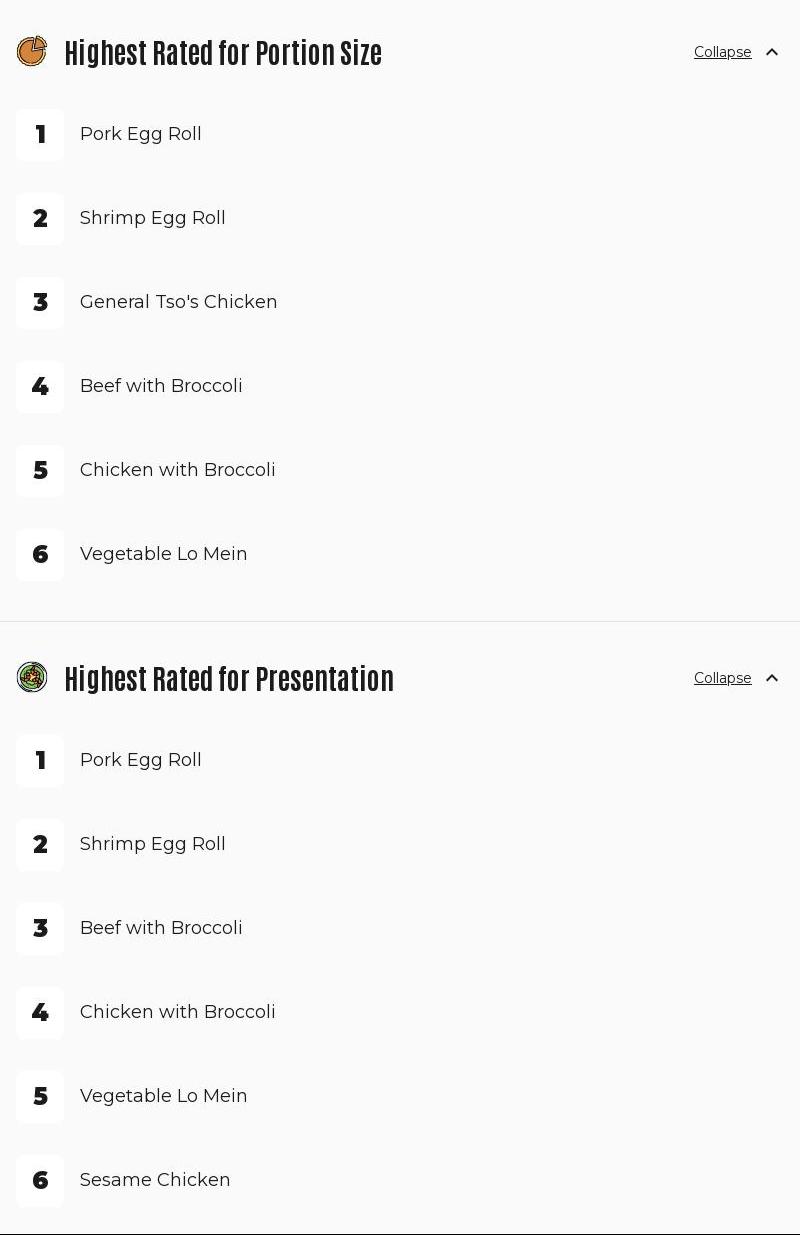Click the Highest Rated for Portion Size heading
The image size is (800, 1235).
223,52
